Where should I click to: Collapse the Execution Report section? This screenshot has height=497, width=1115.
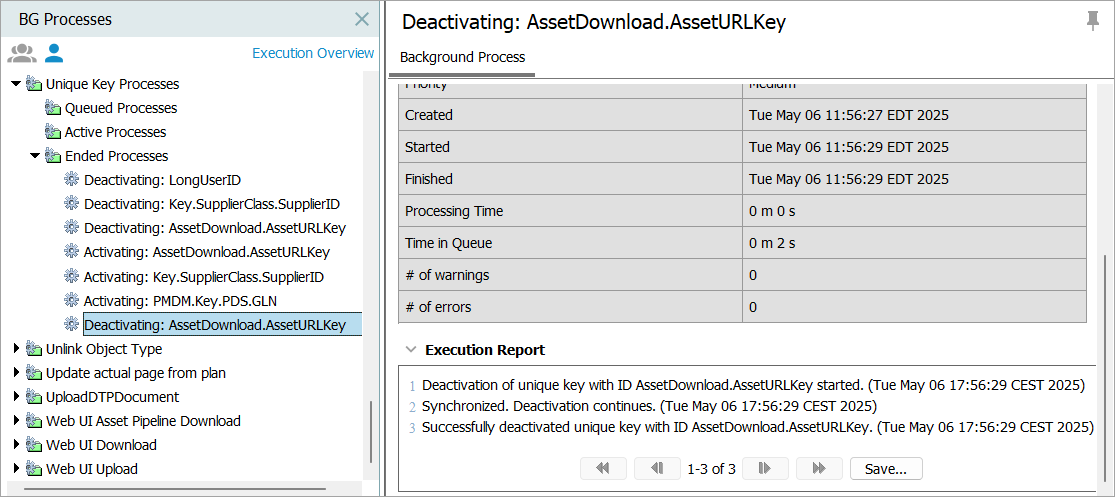410,350
